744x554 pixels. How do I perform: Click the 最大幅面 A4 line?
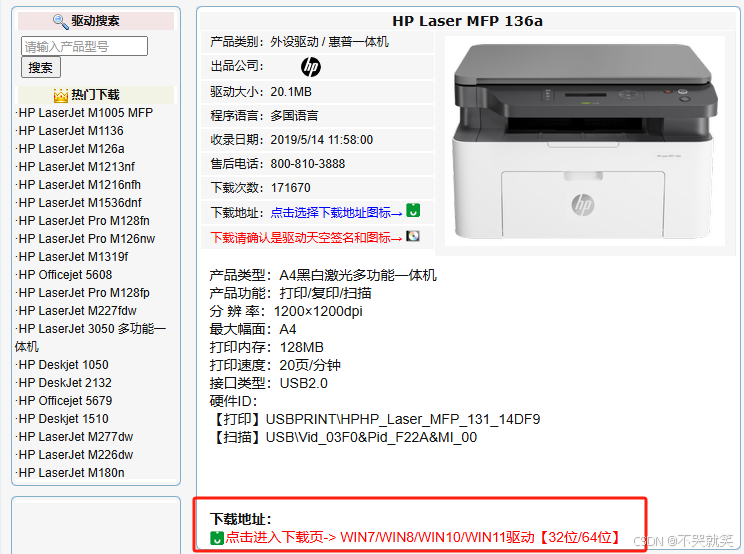[252, 330]
